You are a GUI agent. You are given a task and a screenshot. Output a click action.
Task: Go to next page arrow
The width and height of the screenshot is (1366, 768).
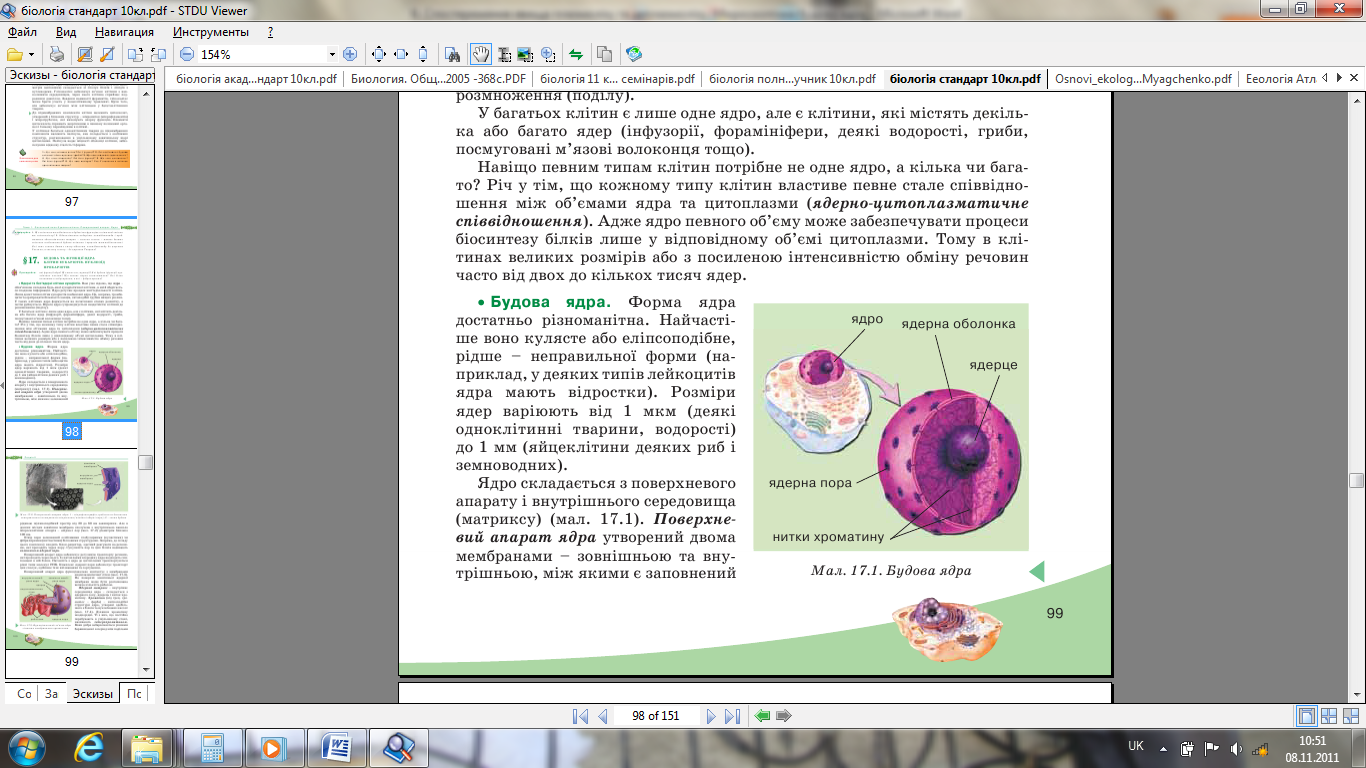pos(711,716)
